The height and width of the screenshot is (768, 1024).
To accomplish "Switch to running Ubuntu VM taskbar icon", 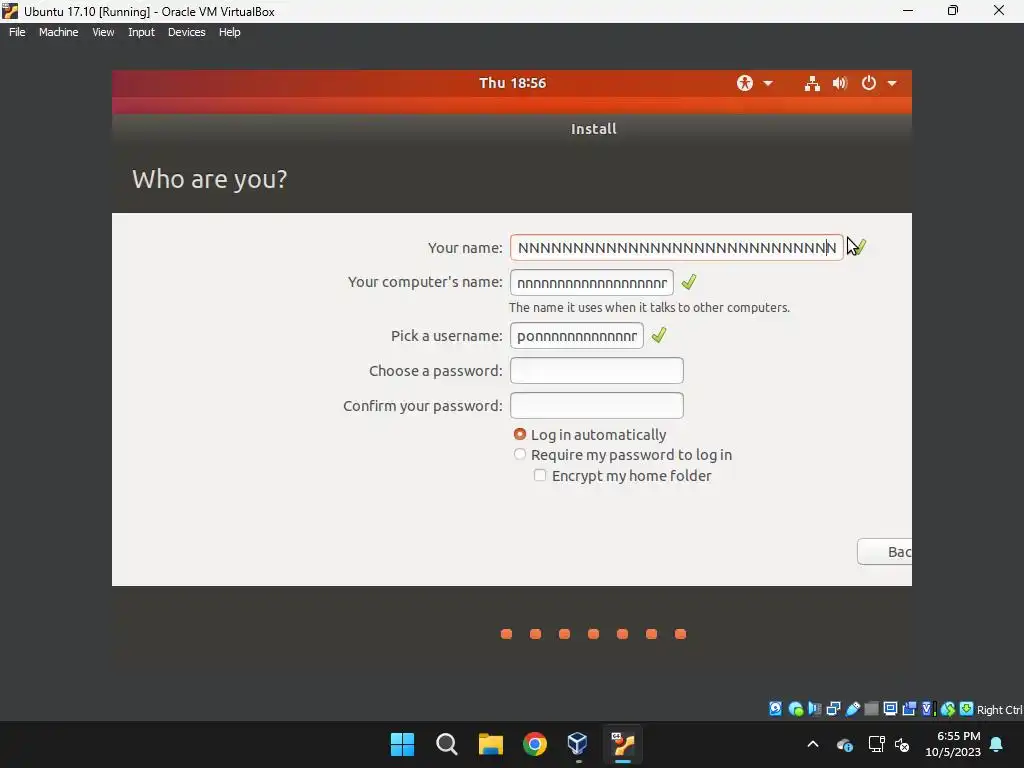I will click(x=622, y=744).
